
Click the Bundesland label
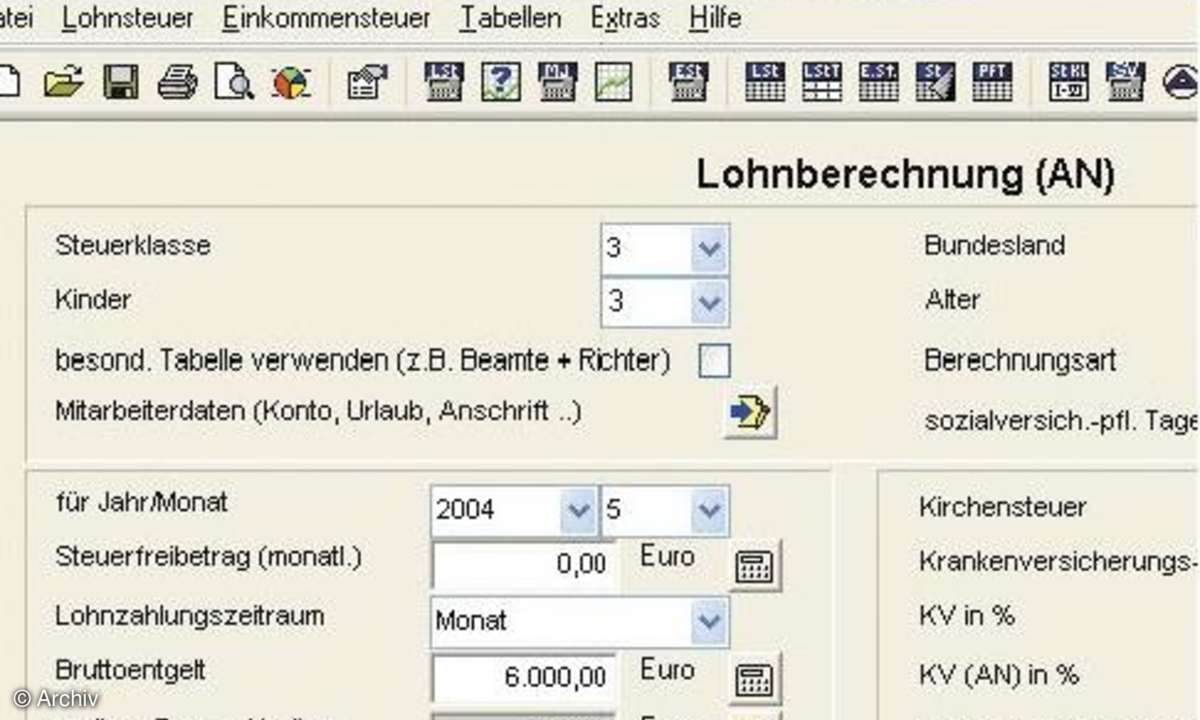click(x=995, y=245)
